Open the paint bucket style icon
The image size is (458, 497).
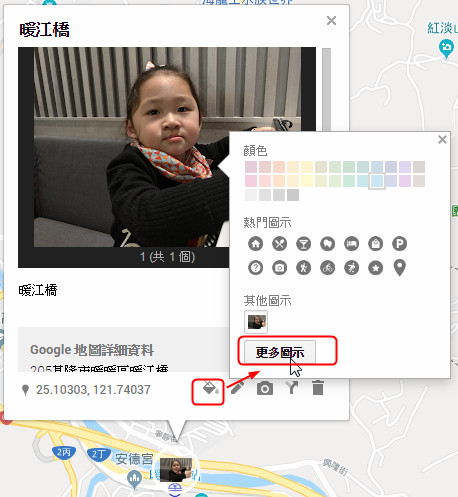(x=211, y=388)
